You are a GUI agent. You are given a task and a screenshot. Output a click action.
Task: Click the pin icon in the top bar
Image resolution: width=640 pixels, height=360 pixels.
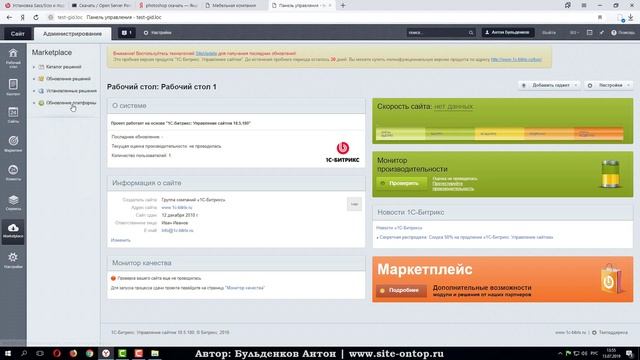tap(602, 33)
